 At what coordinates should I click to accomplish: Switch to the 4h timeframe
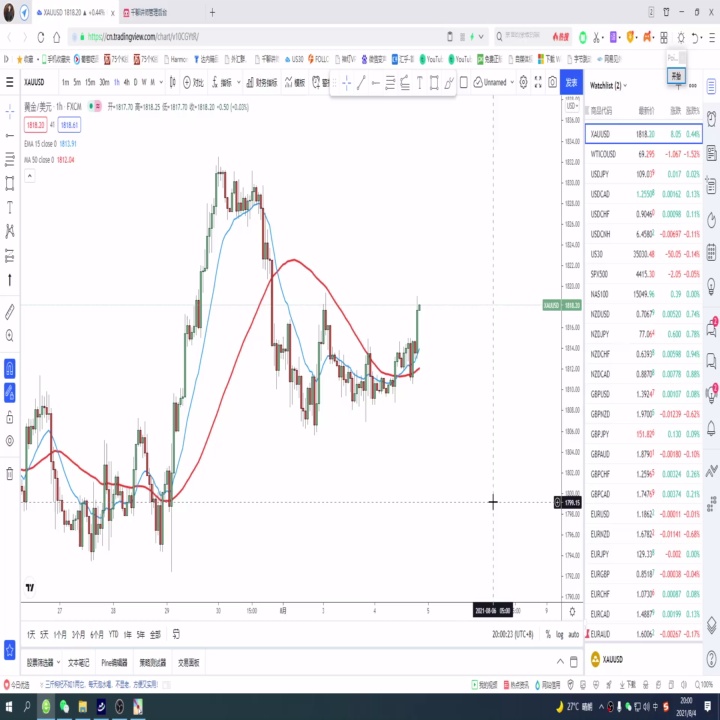126,82
